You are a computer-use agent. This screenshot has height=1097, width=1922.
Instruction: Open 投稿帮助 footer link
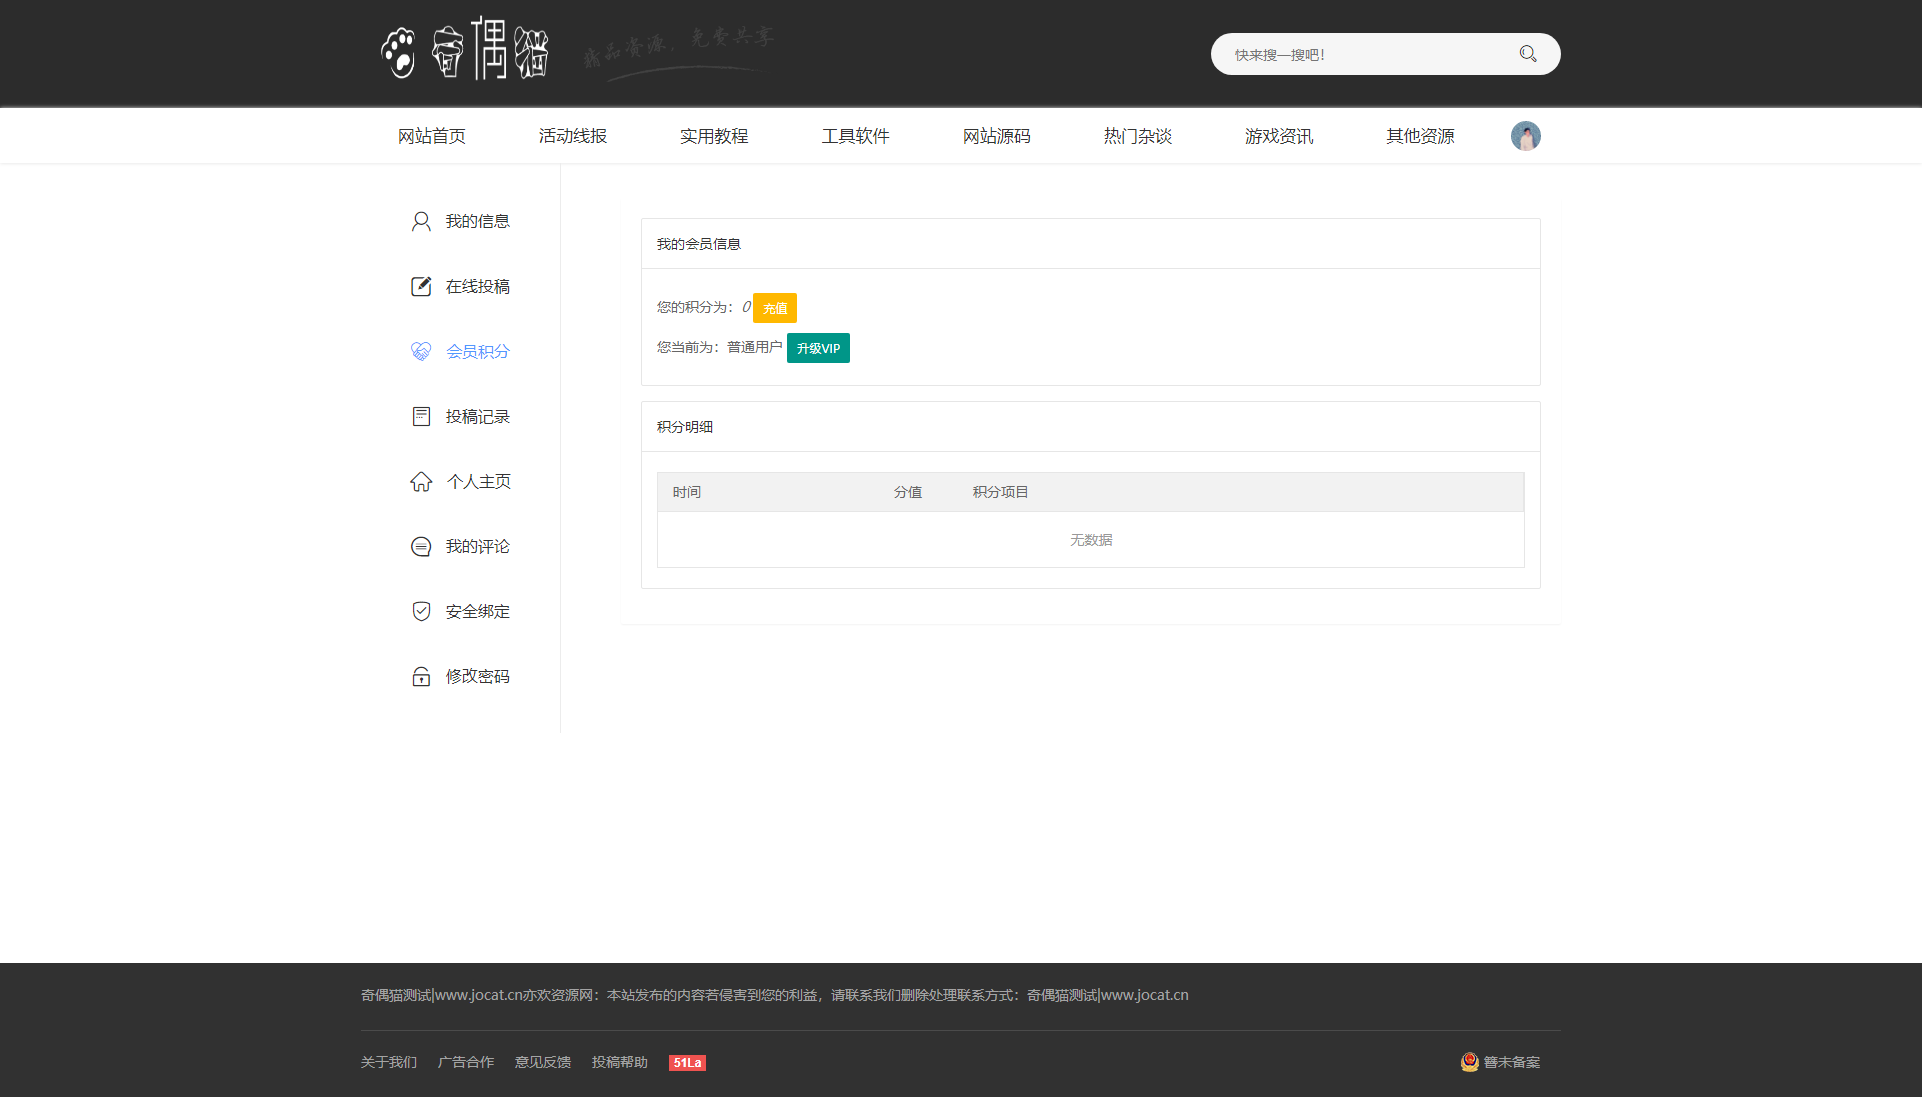[620, 1062]
